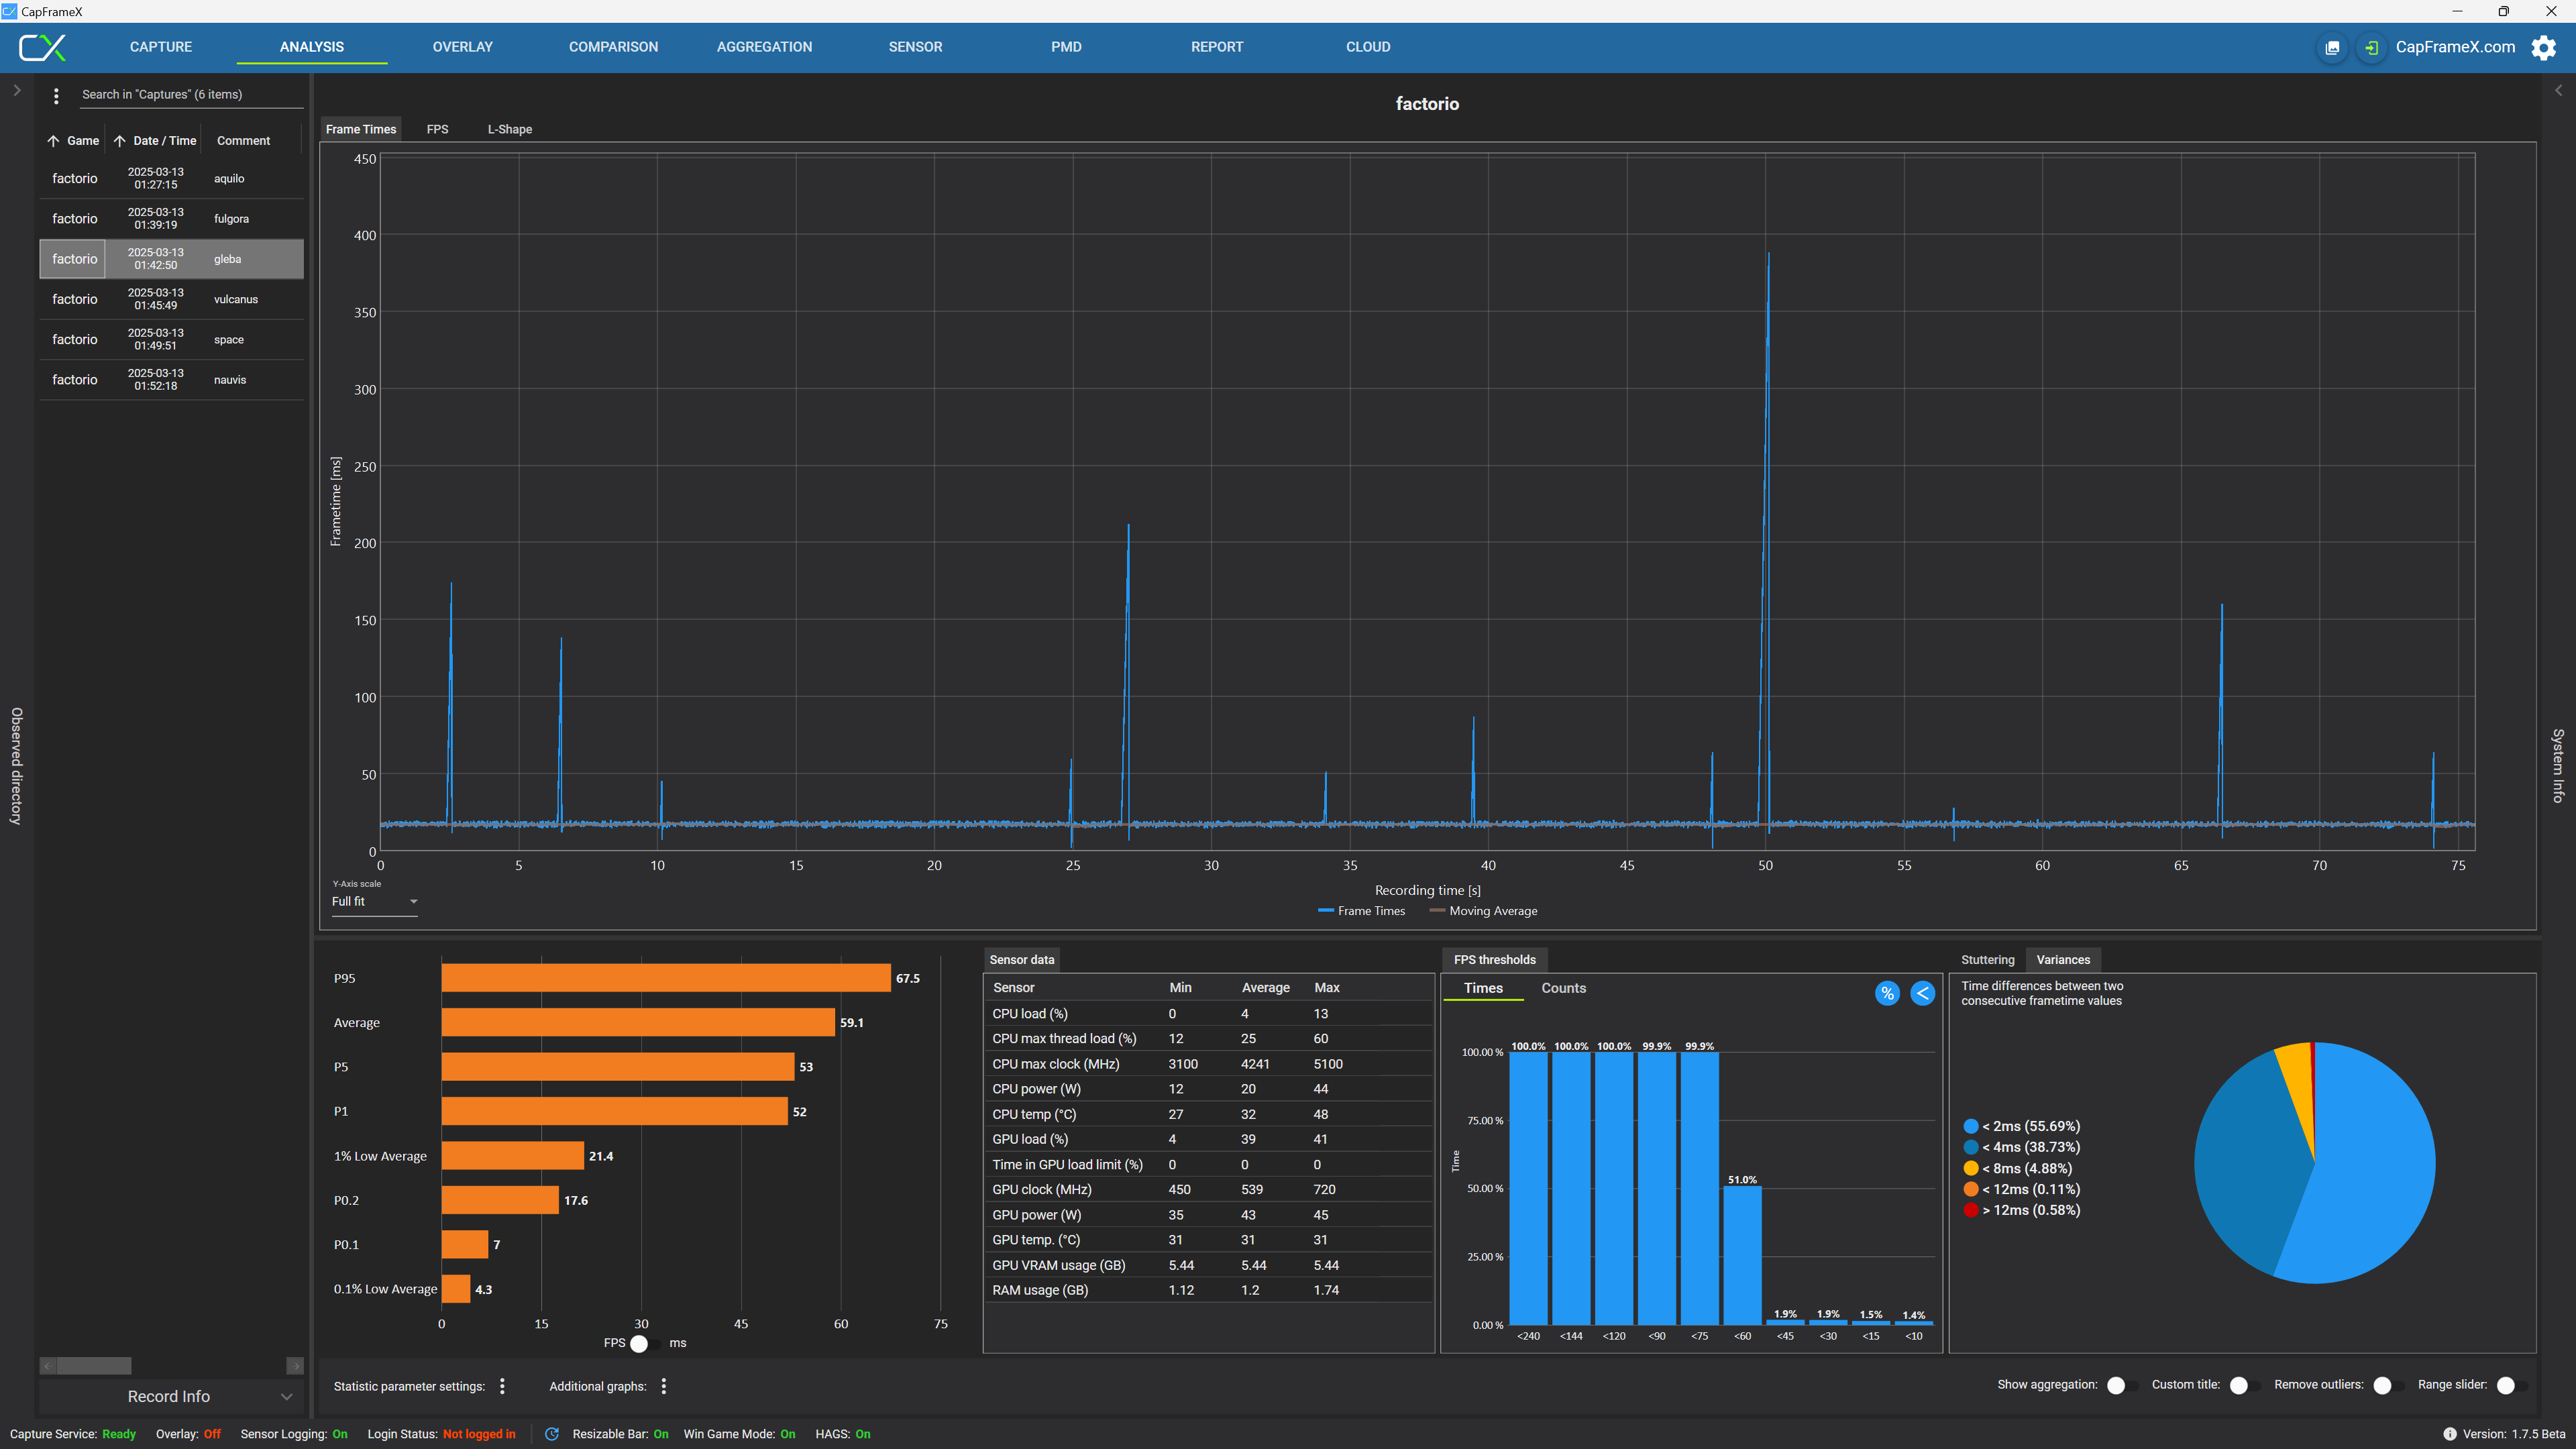Switch to Counts tab in FPS thresholds

coord(1564,988)
